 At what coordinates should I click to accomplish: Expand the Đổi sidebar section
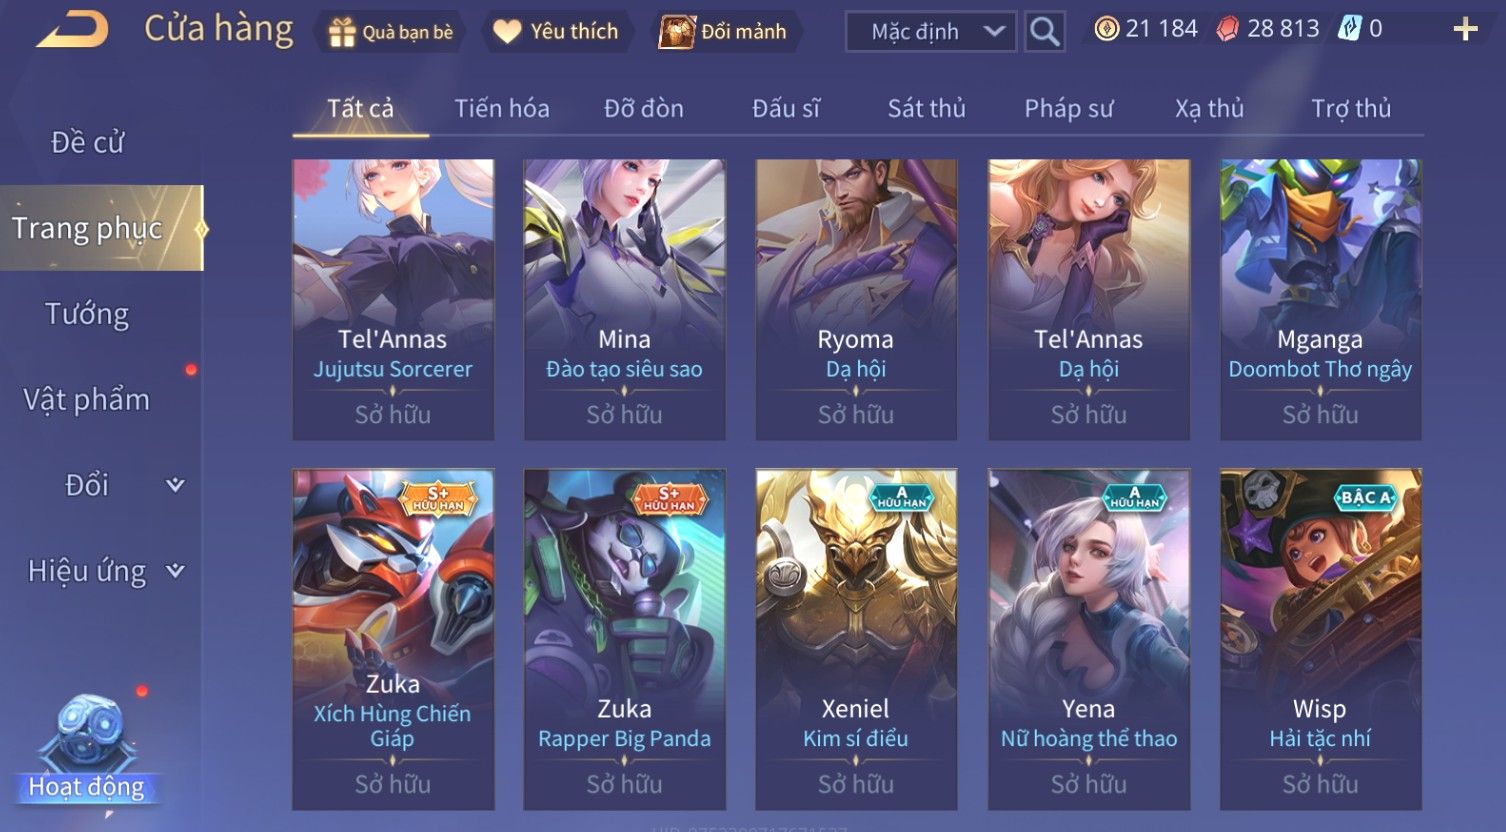pyautogui.click(x=175, y=485)
